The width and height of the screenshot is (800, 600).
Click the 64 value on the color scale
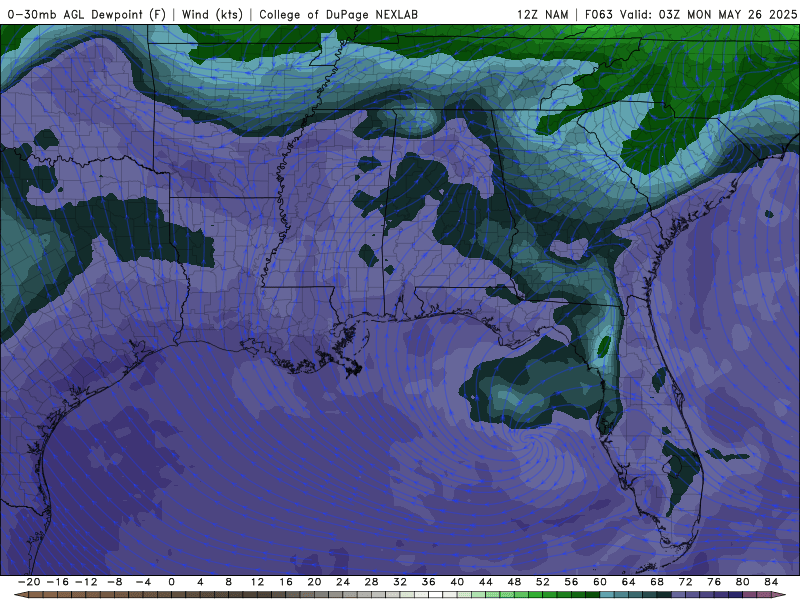[x=629, y=582]
